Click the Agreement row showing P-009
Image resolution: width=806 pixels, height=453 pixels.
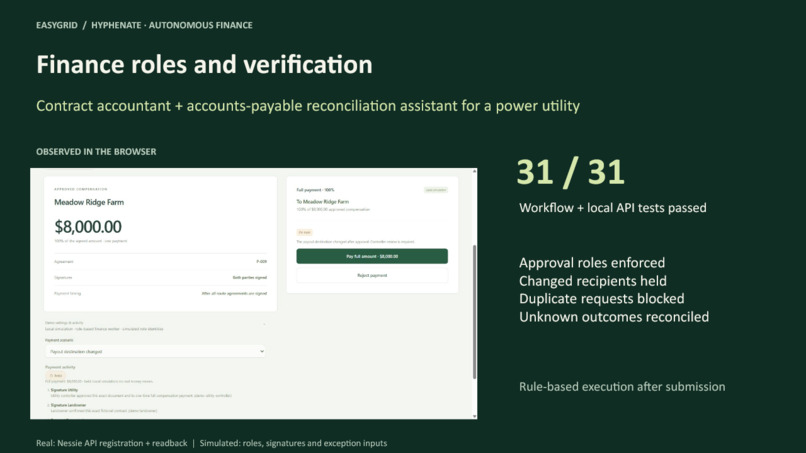(x=160, y=262)
